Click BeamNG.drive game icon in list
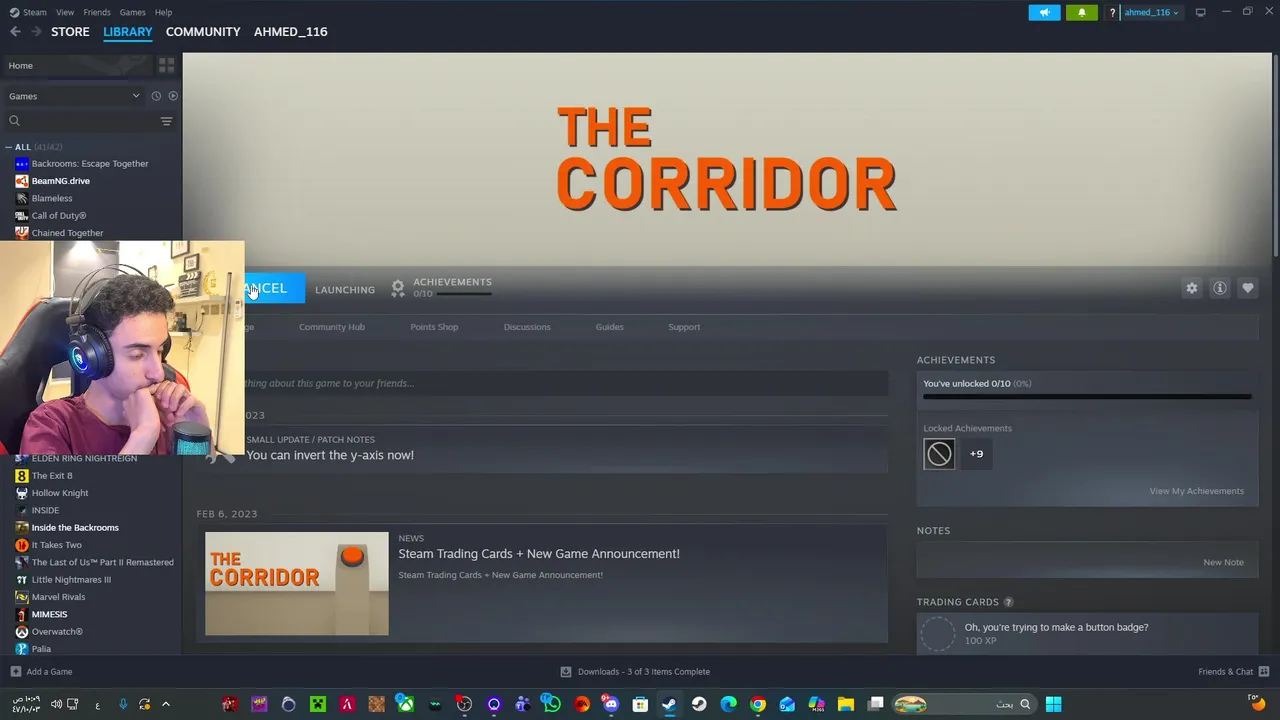This screenshot has width=1280, height=720. click(x=22, y=181)
